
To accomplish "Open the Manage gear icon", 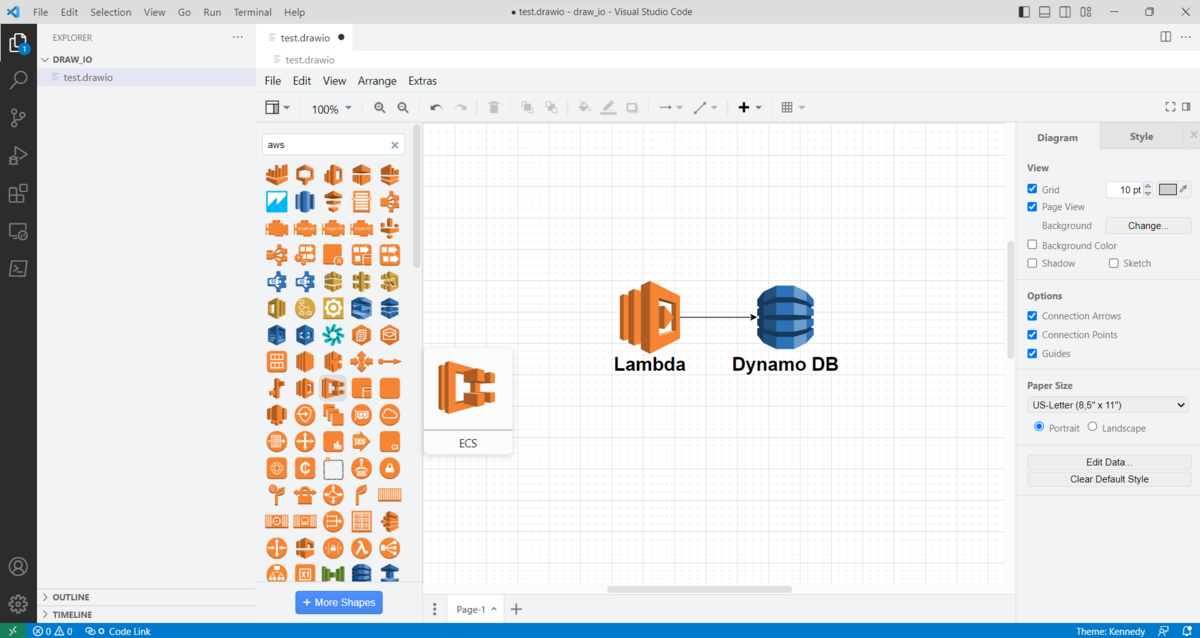I will pos(18,604).
